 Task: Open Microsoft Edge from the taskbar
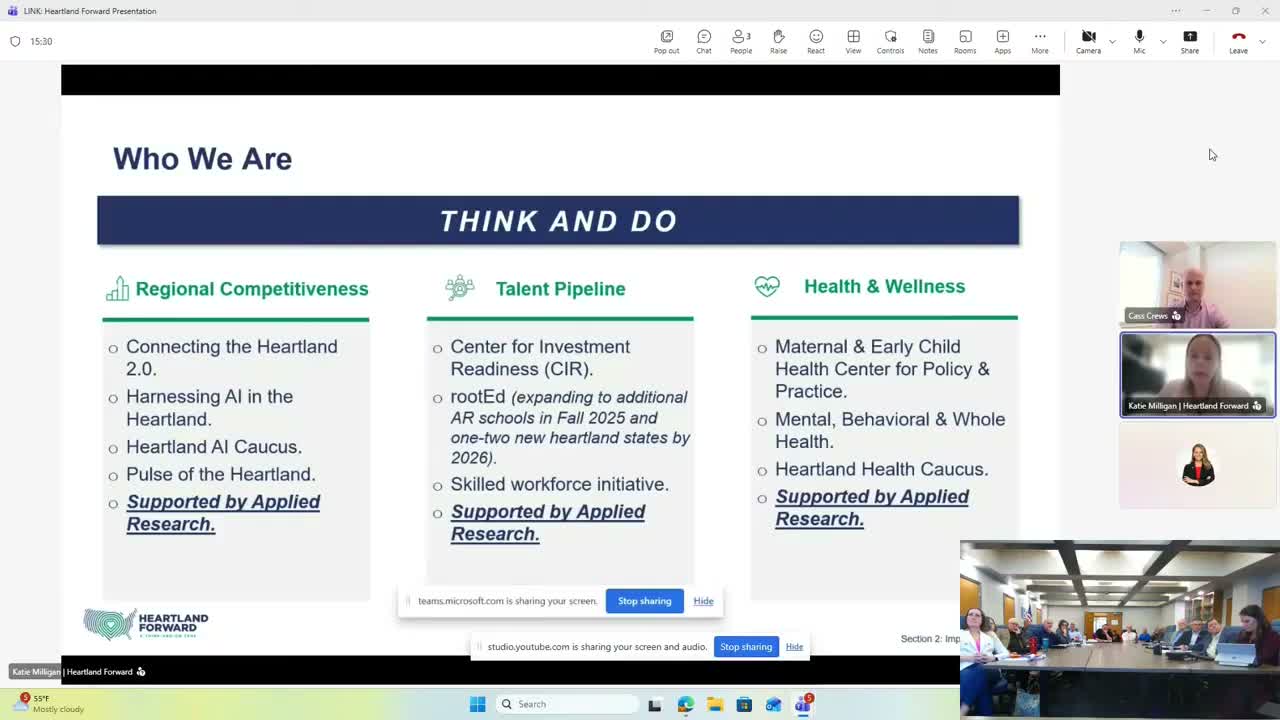(x=685, y=704)
